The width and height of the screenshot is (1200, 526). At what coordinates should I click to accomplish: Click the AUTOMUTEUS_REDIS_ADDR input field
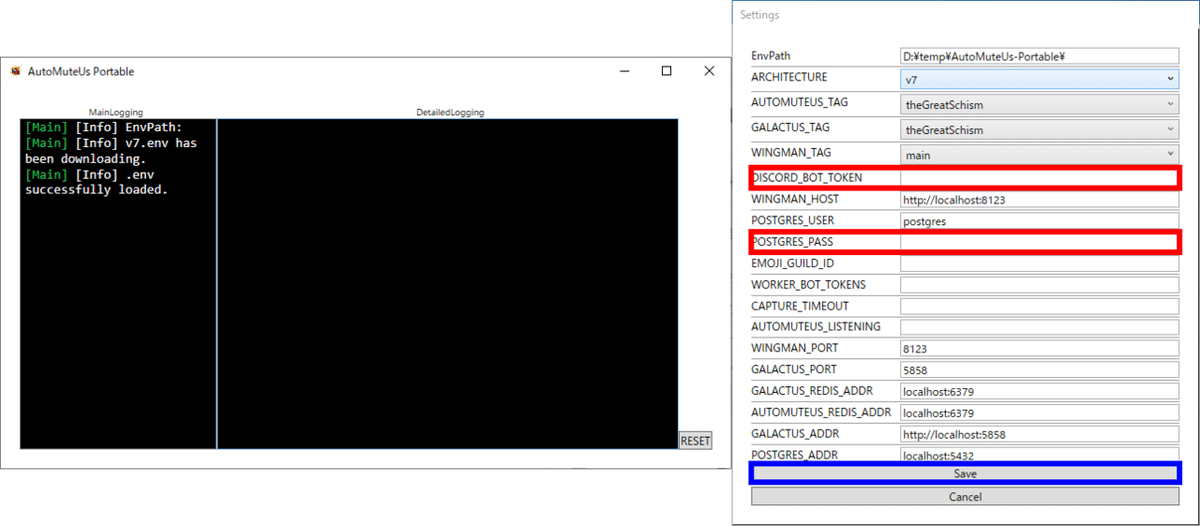[1040, 412]
